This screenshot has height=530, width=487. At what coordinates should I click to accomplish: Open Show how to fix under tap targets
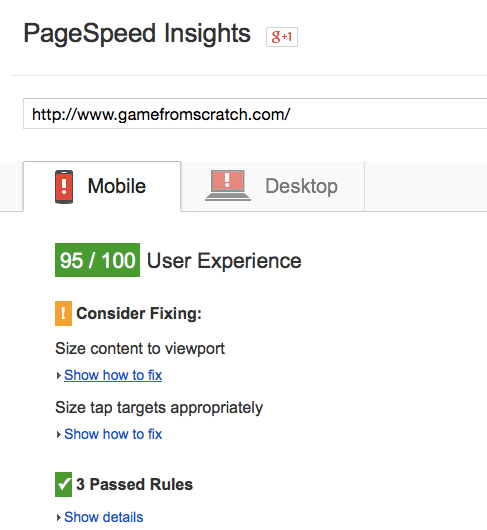tap(113, 434)
